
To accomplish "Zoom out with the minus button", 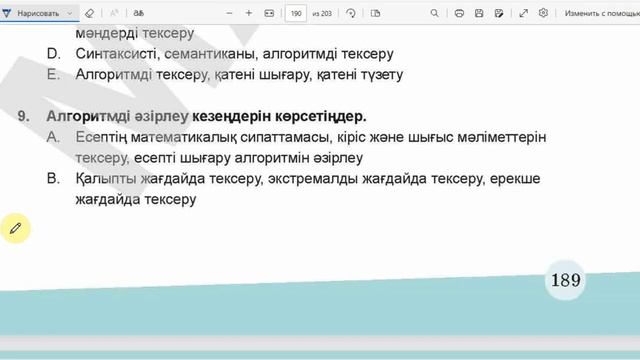I will [x=229, y=13].
